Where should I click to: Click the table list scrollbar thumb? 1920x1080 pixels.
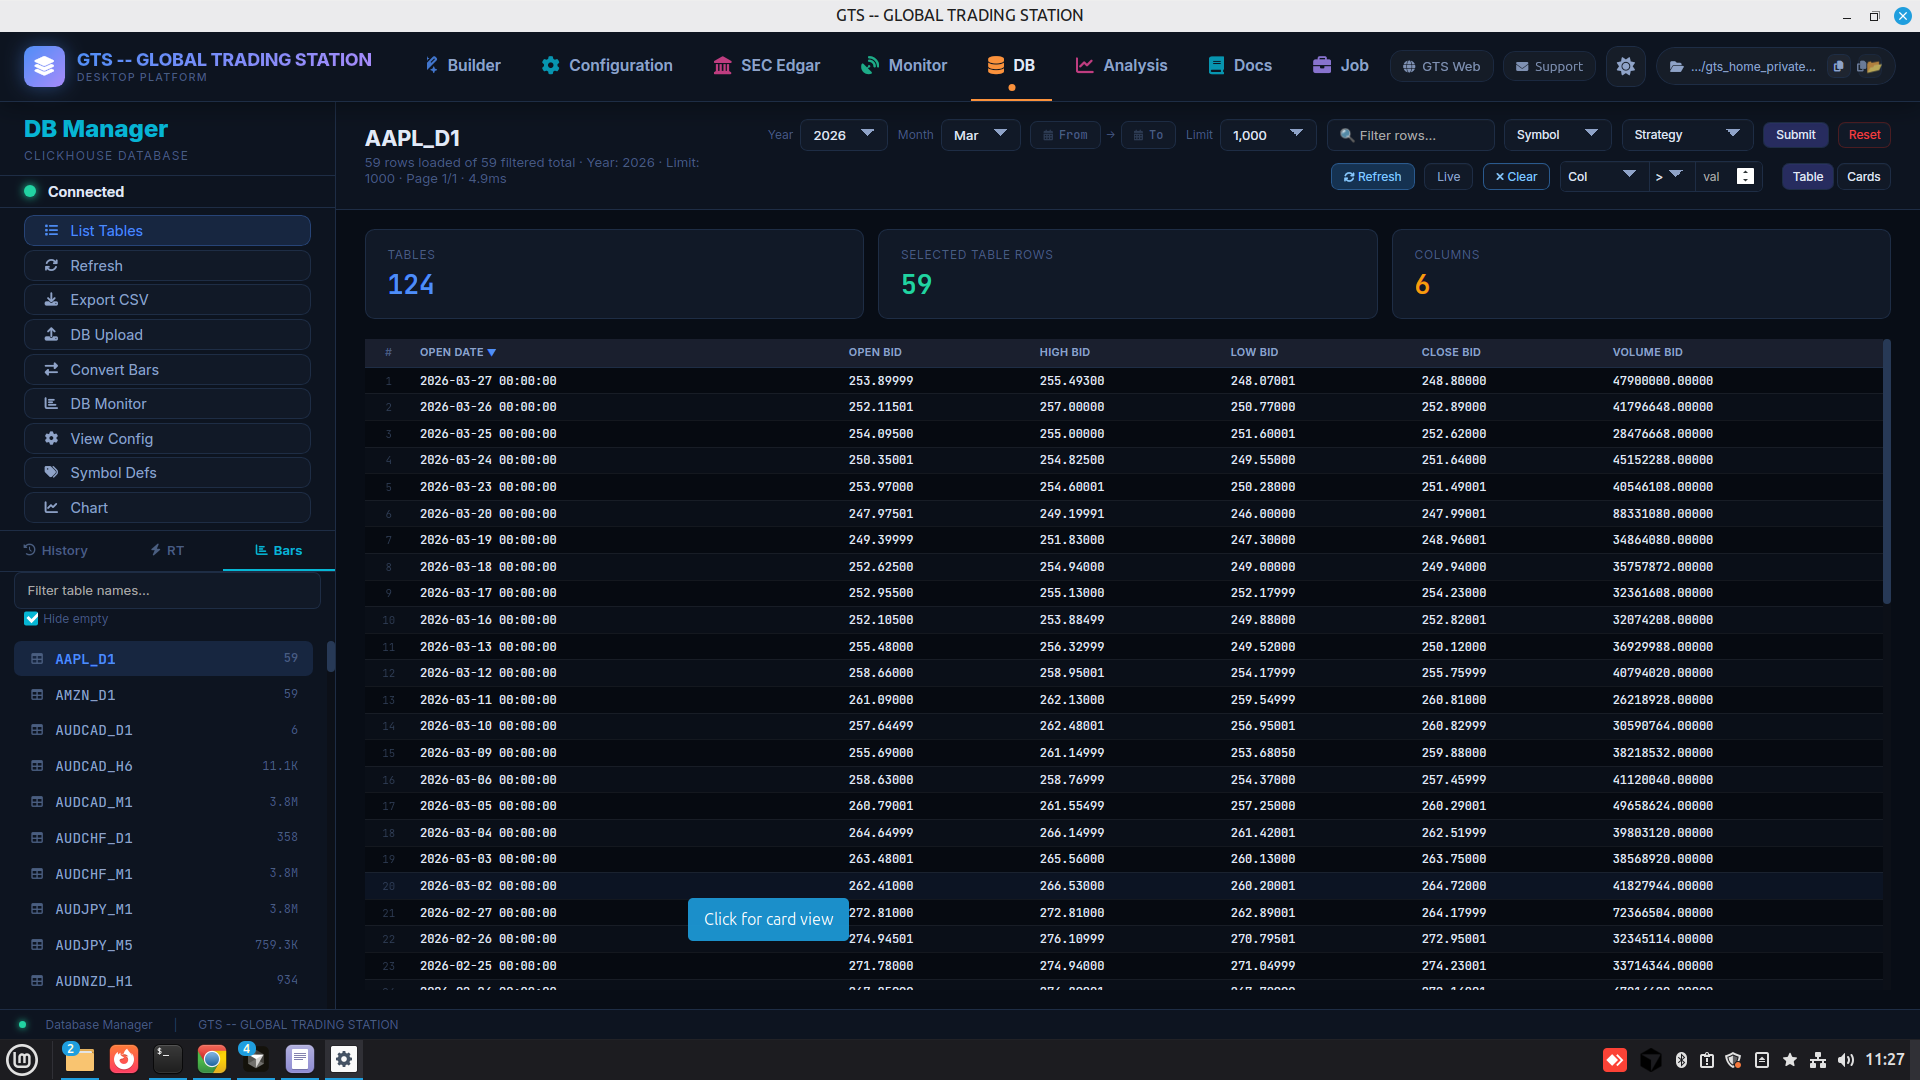(331, 656)
